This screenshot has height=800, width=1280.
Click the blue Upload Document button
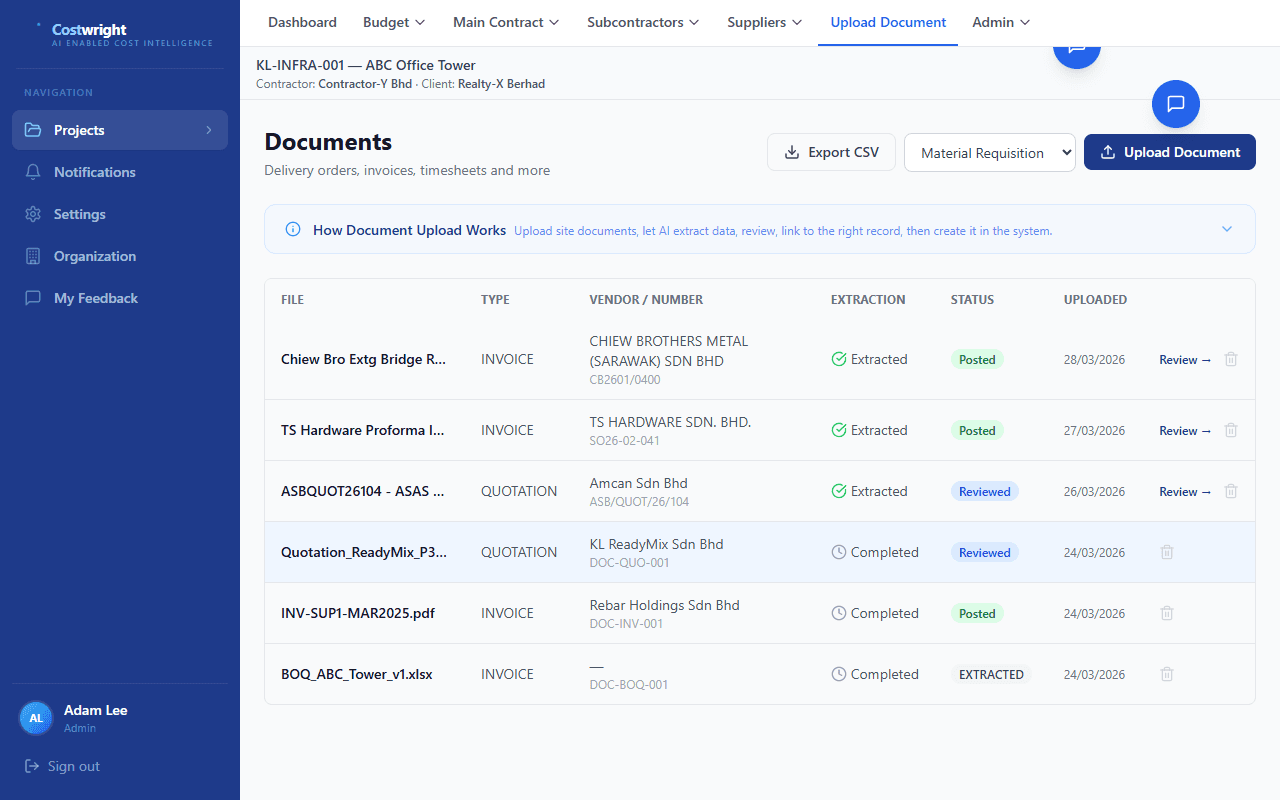coord(1170,152)
